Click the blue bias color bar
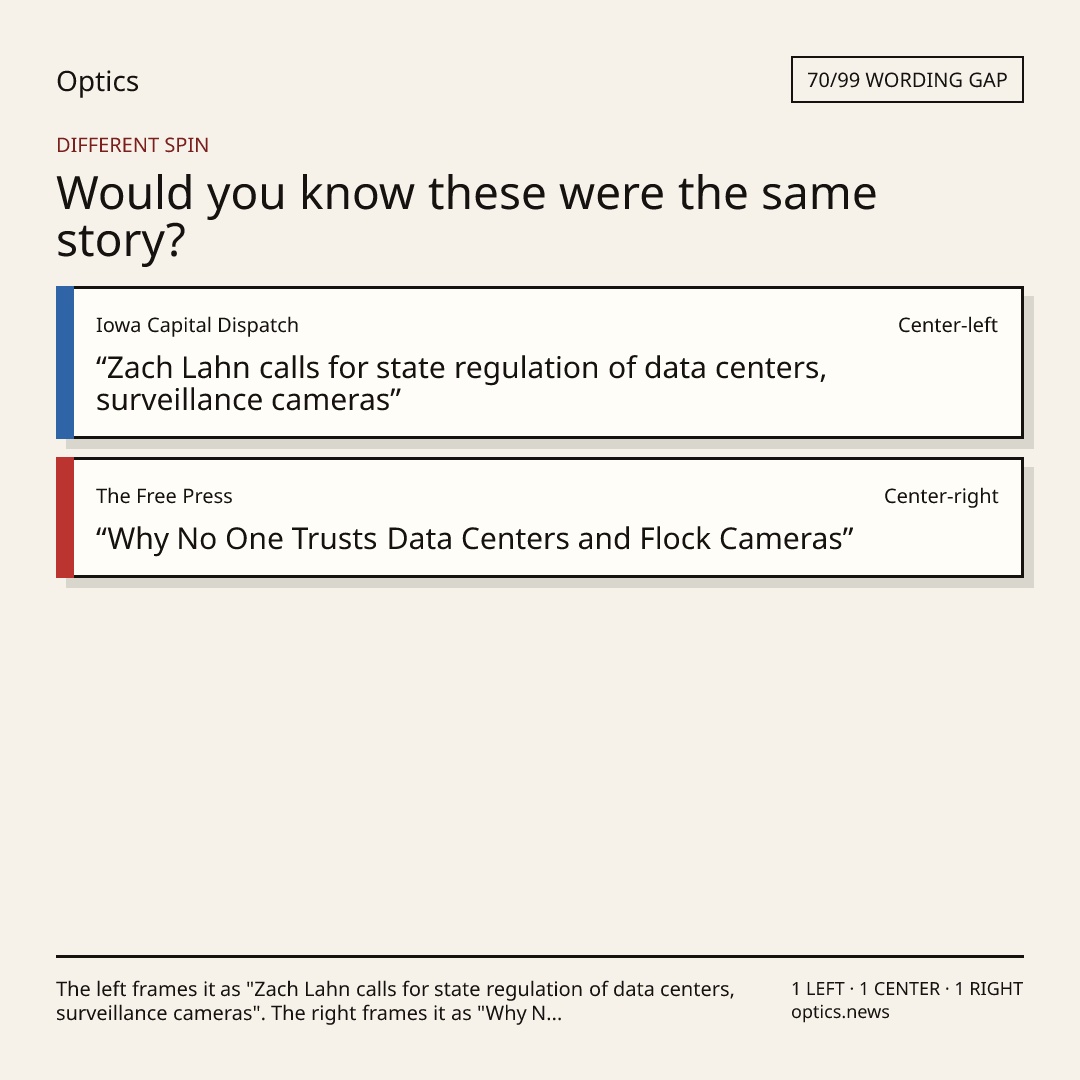Screen dimensions: 1080x1080 pyautogui.click(x=65, y=362)
